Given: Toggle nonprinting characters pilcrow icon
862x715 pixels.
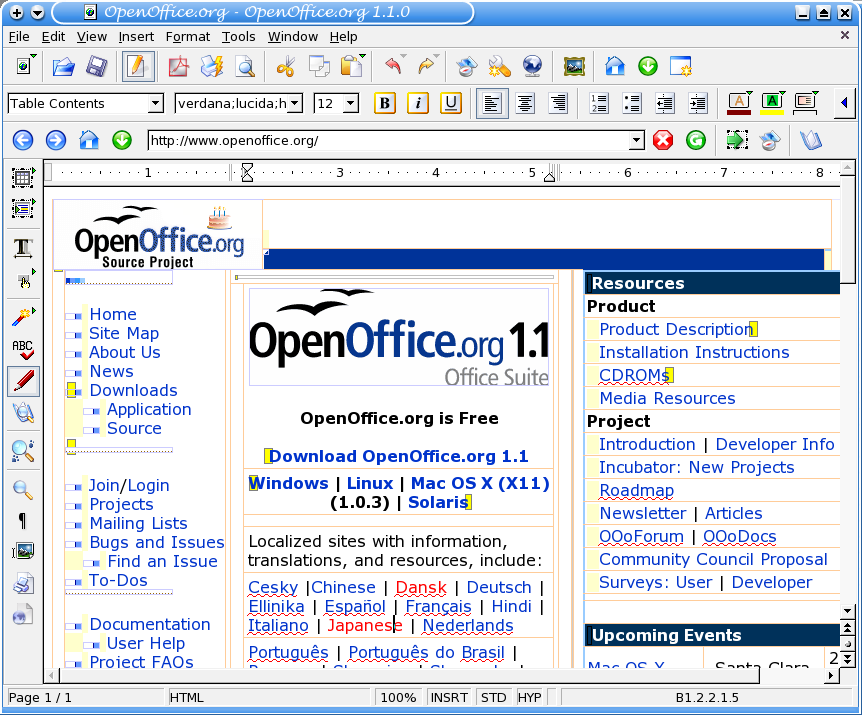Looking at the screenshot, I should [23, 520].
